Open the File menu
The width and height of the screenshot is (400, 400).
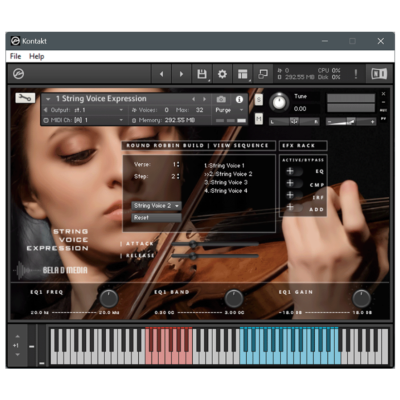[15, 56]
